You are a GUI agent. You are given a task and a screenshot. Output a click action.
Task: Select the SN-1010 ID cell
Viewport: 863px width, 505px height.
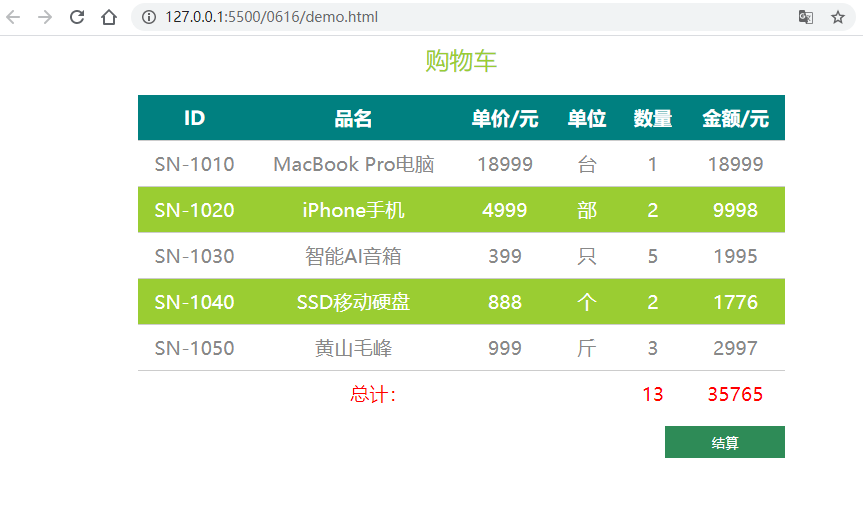click(194, 164)
